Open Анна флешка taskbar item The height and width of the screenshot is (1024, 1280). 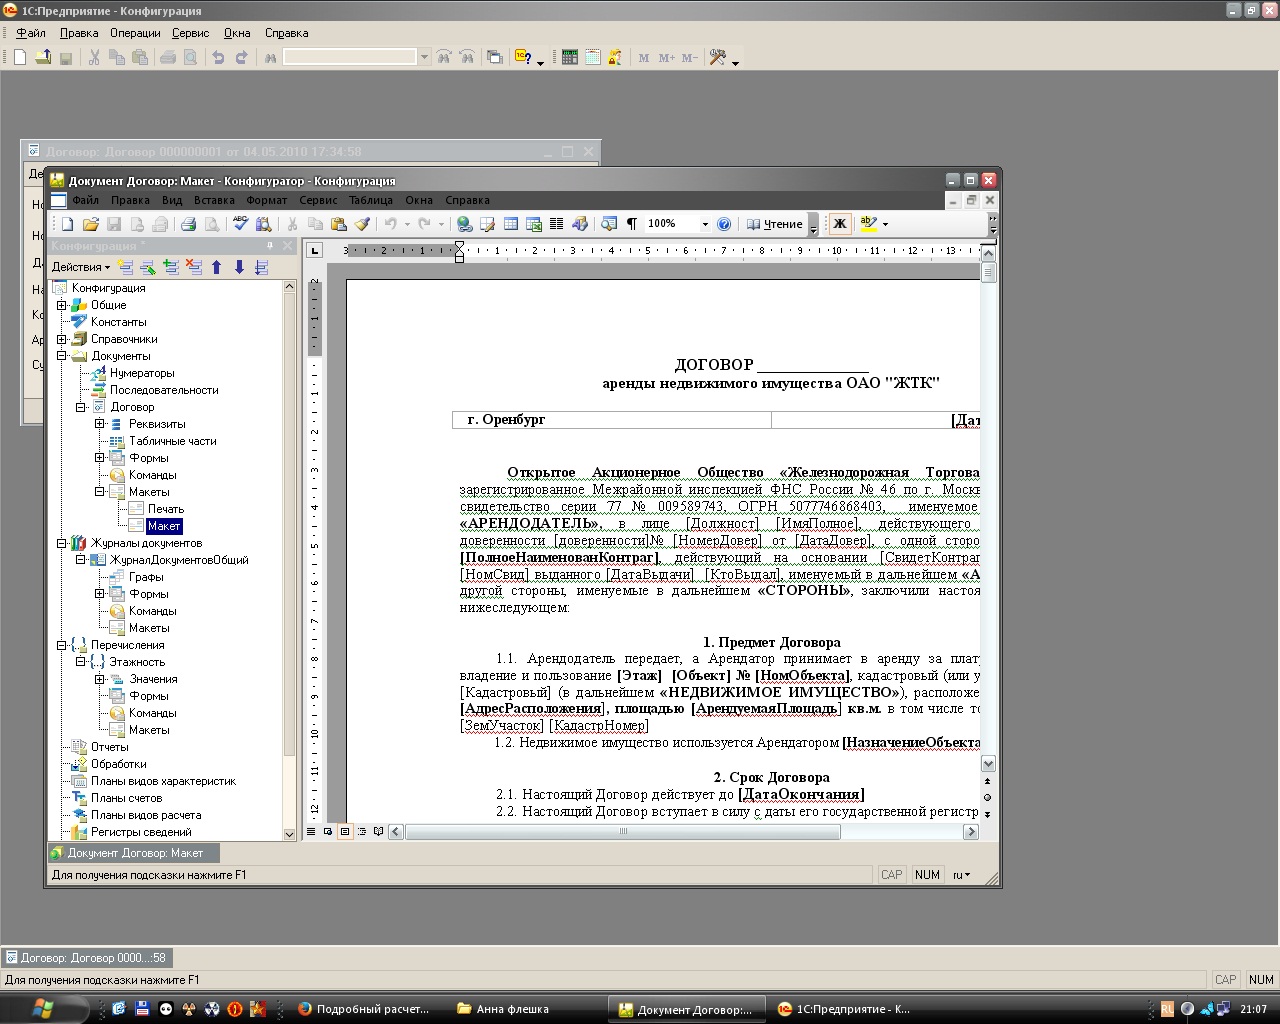coord(512,1009)
